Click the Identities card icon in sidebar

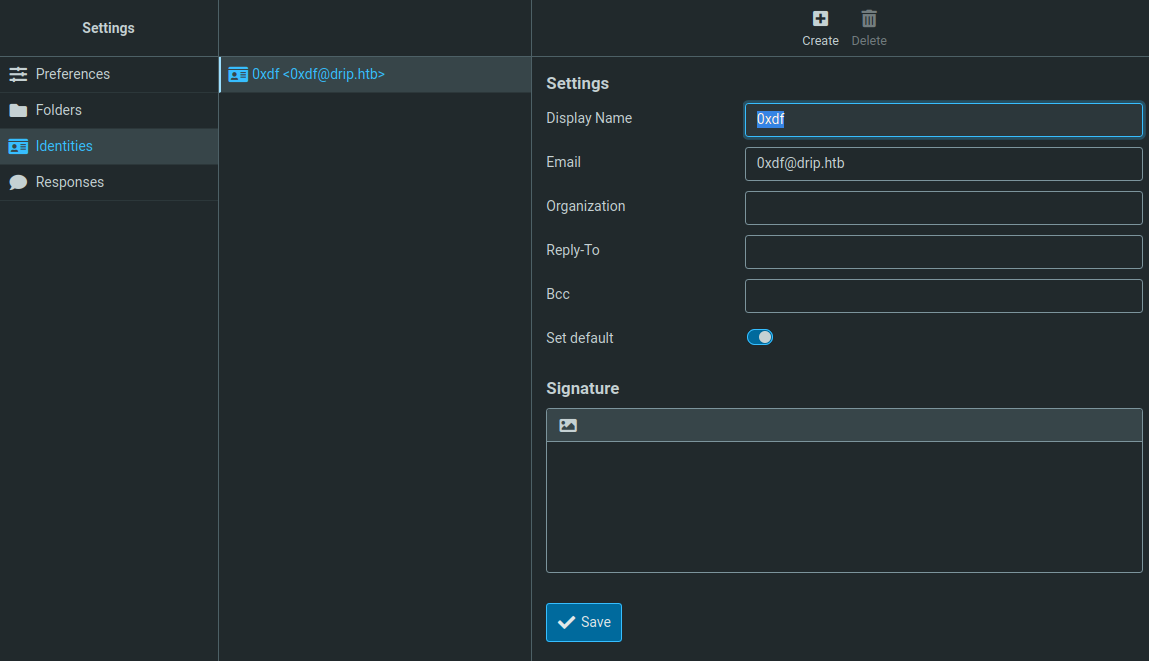click(18, 146)
